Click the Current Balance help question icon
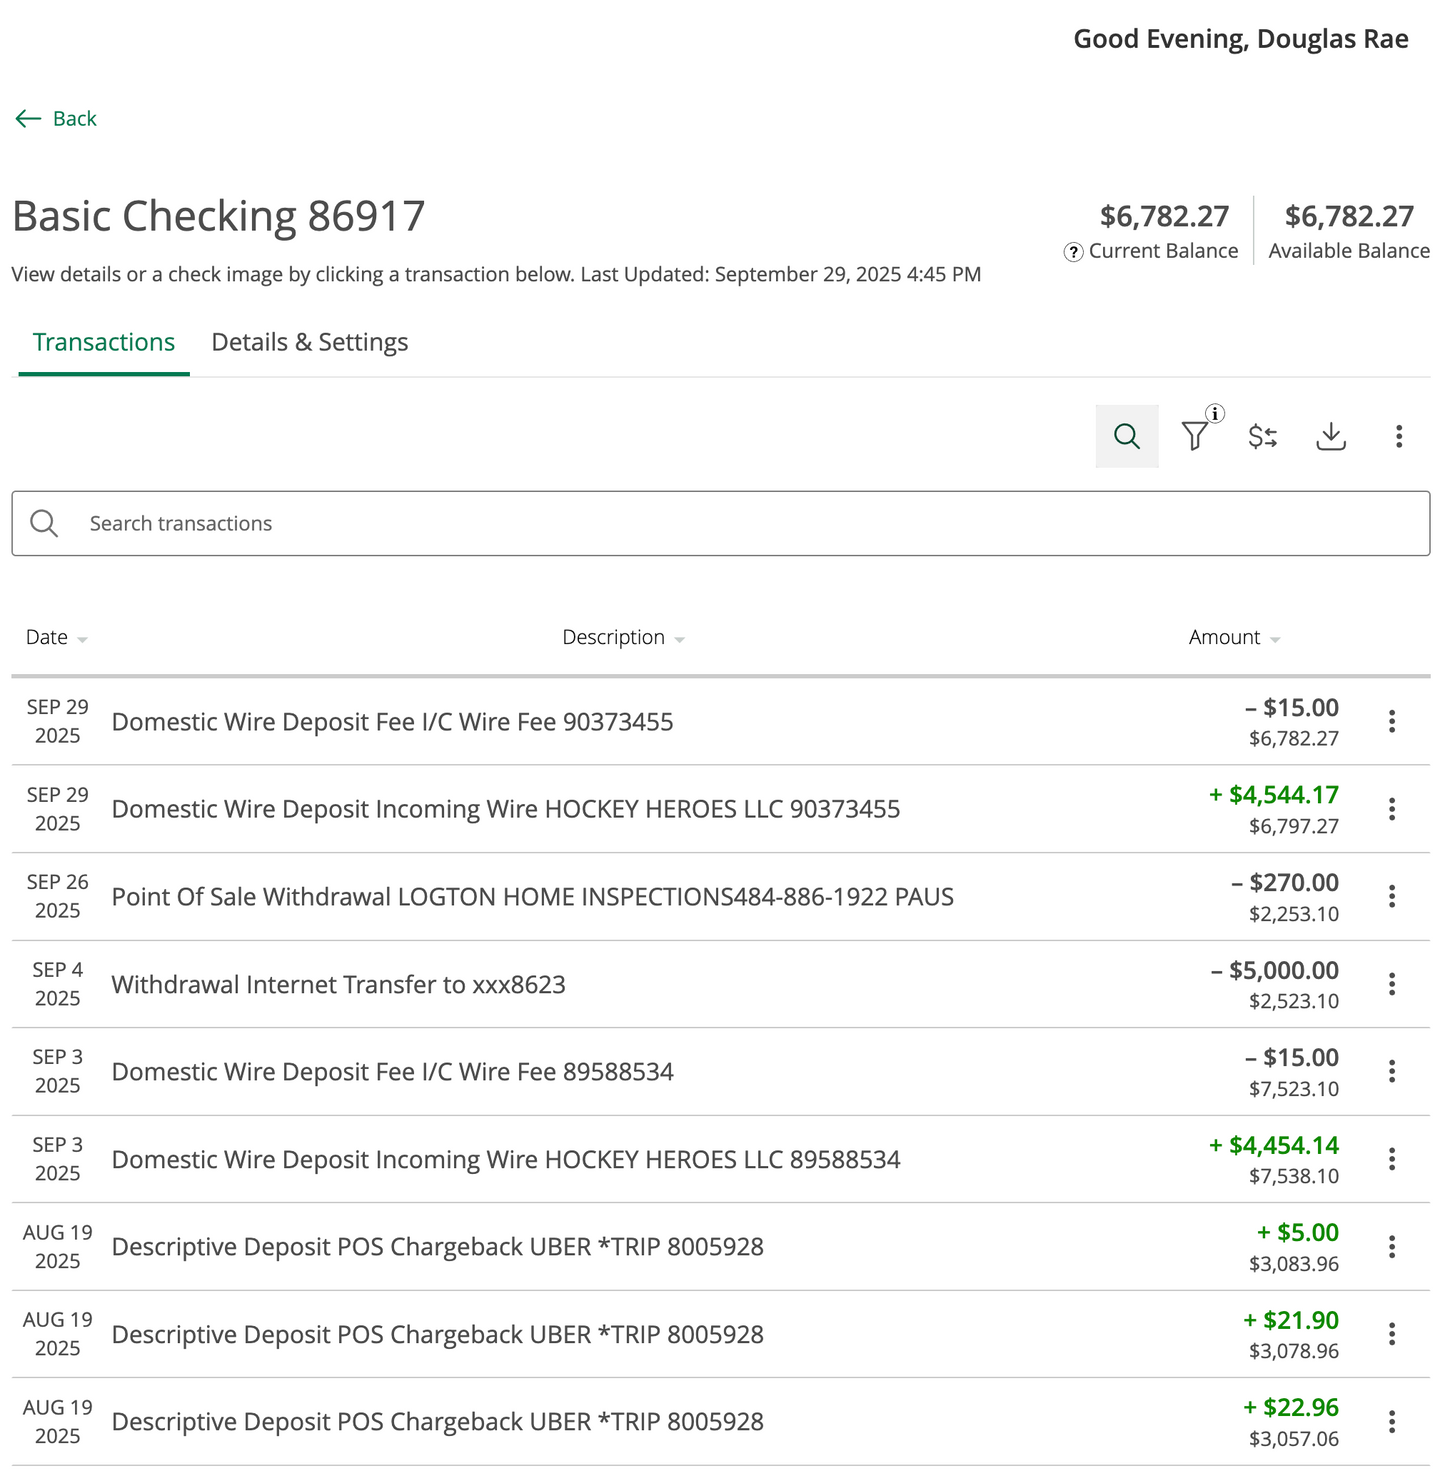 pyautogui.click(x=1073, y=252)
